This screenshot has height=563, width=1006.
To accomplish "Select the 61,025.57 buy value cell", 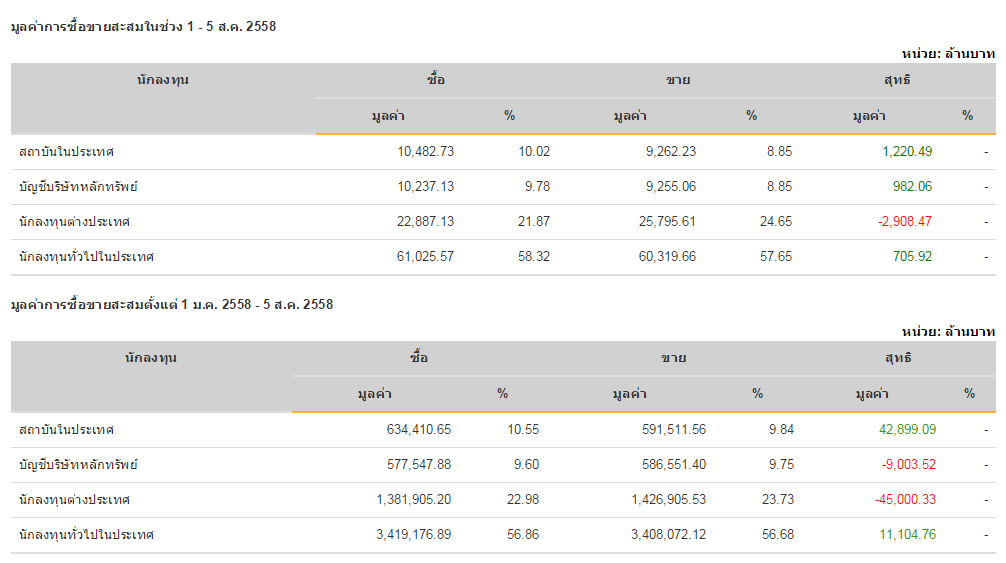I will [425, 257].
